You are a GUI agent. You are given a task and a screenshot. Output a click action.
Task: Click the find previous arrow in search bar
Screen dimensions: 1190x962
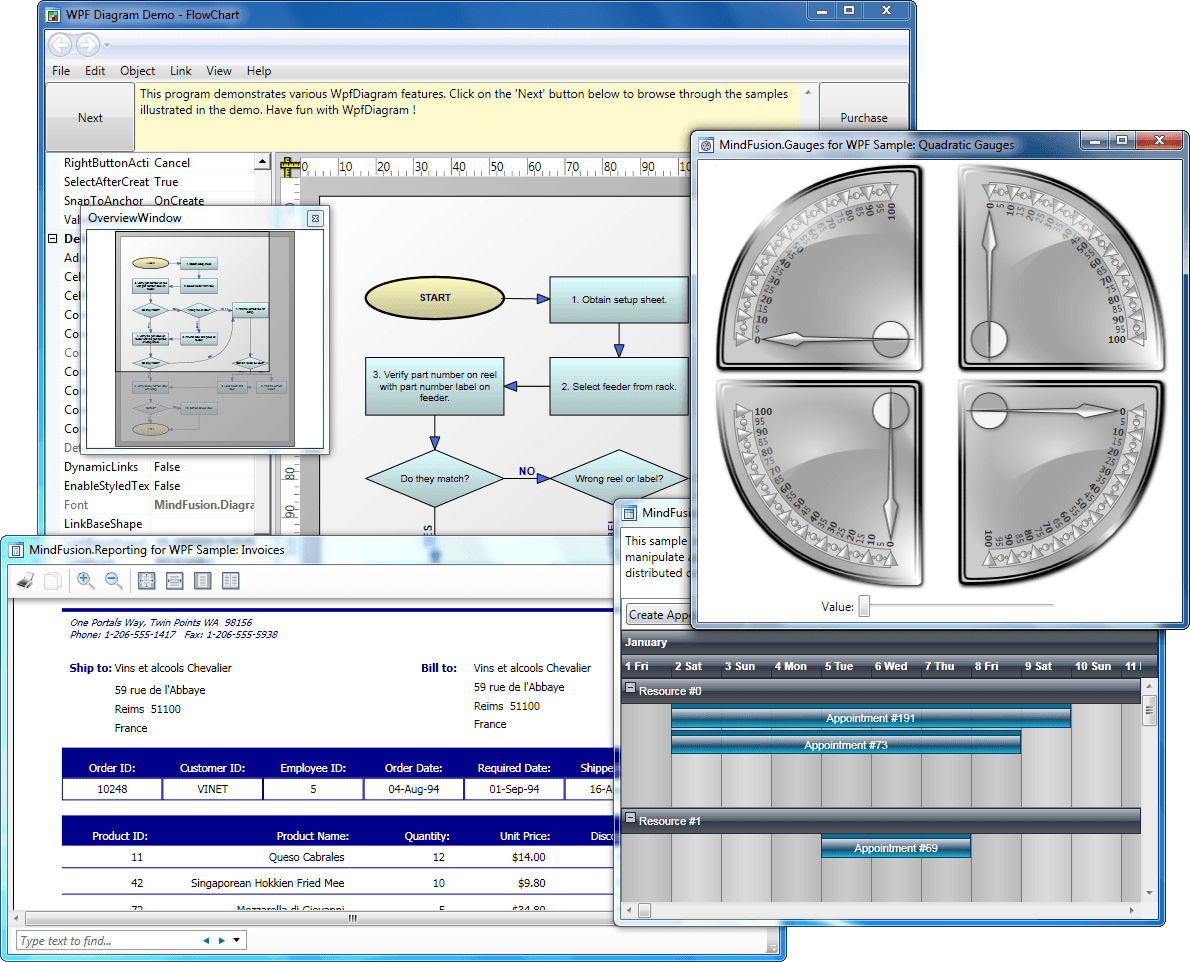click(206, 941)
